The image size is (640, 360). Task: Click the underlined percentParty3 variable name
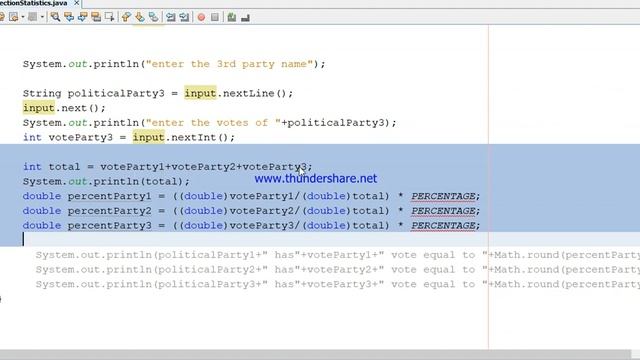pyautogui.click(x=109, y=226)
